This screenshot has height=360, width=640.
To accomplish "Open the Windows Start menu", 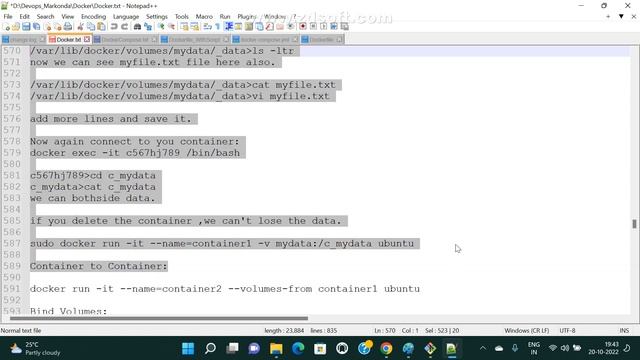I will pos(188,349).
